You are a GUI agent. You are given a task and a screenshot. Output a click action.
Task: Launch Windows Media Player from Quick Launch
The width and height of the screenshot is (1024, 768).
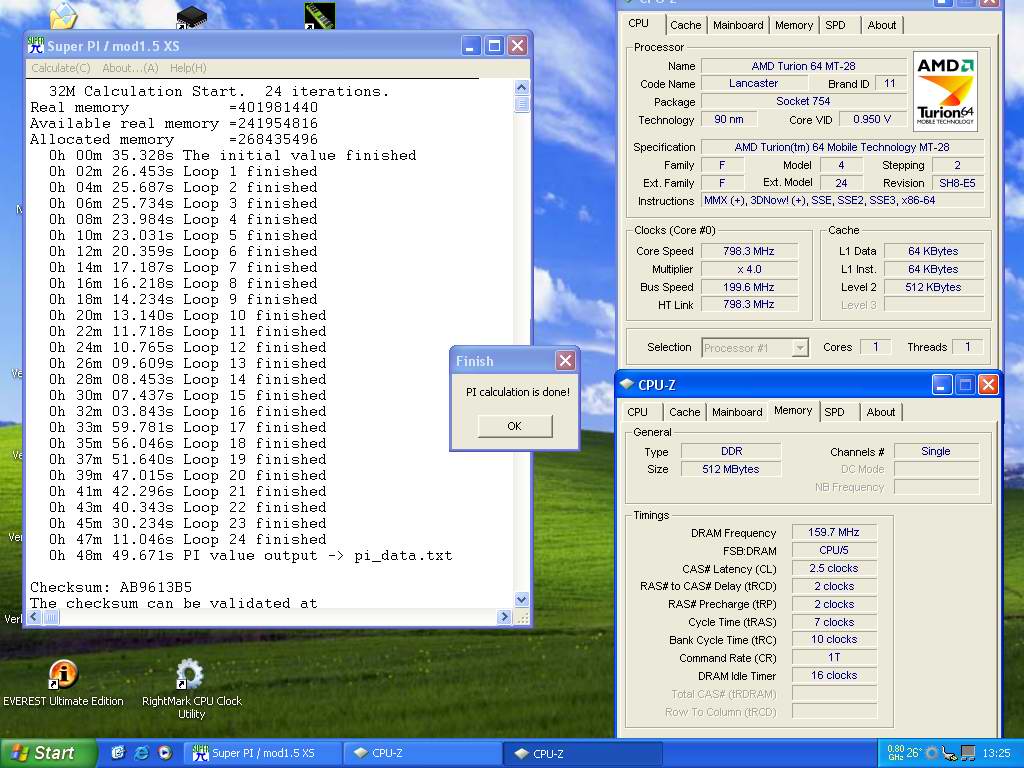point(165,753)
